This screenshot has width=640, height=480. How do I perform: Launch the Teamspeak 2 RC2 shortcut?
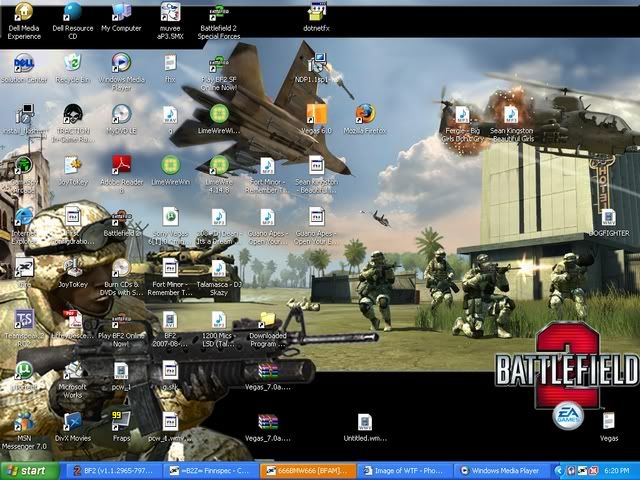[x=24, y=329]
